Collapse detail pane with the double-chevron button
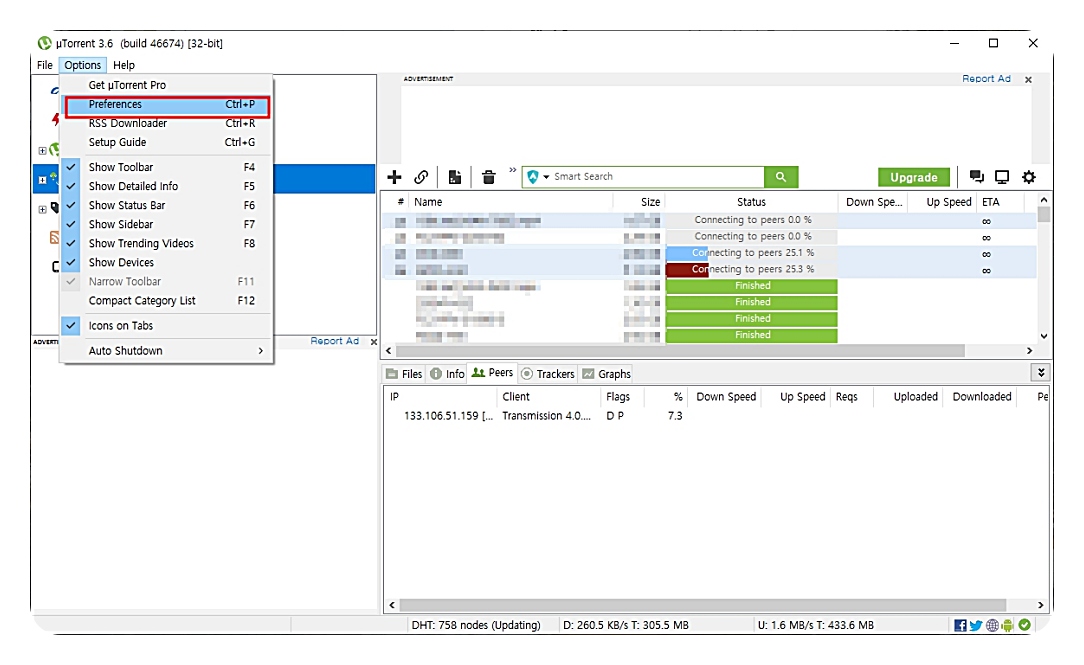 [x=1040, y=373]
